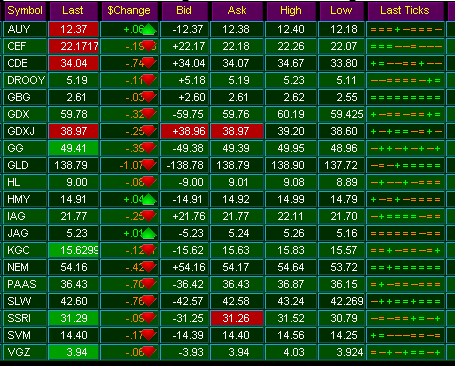Click the red down arrow in CEF row
Viewport: 455px width, 366px height.
coord(149,46)
